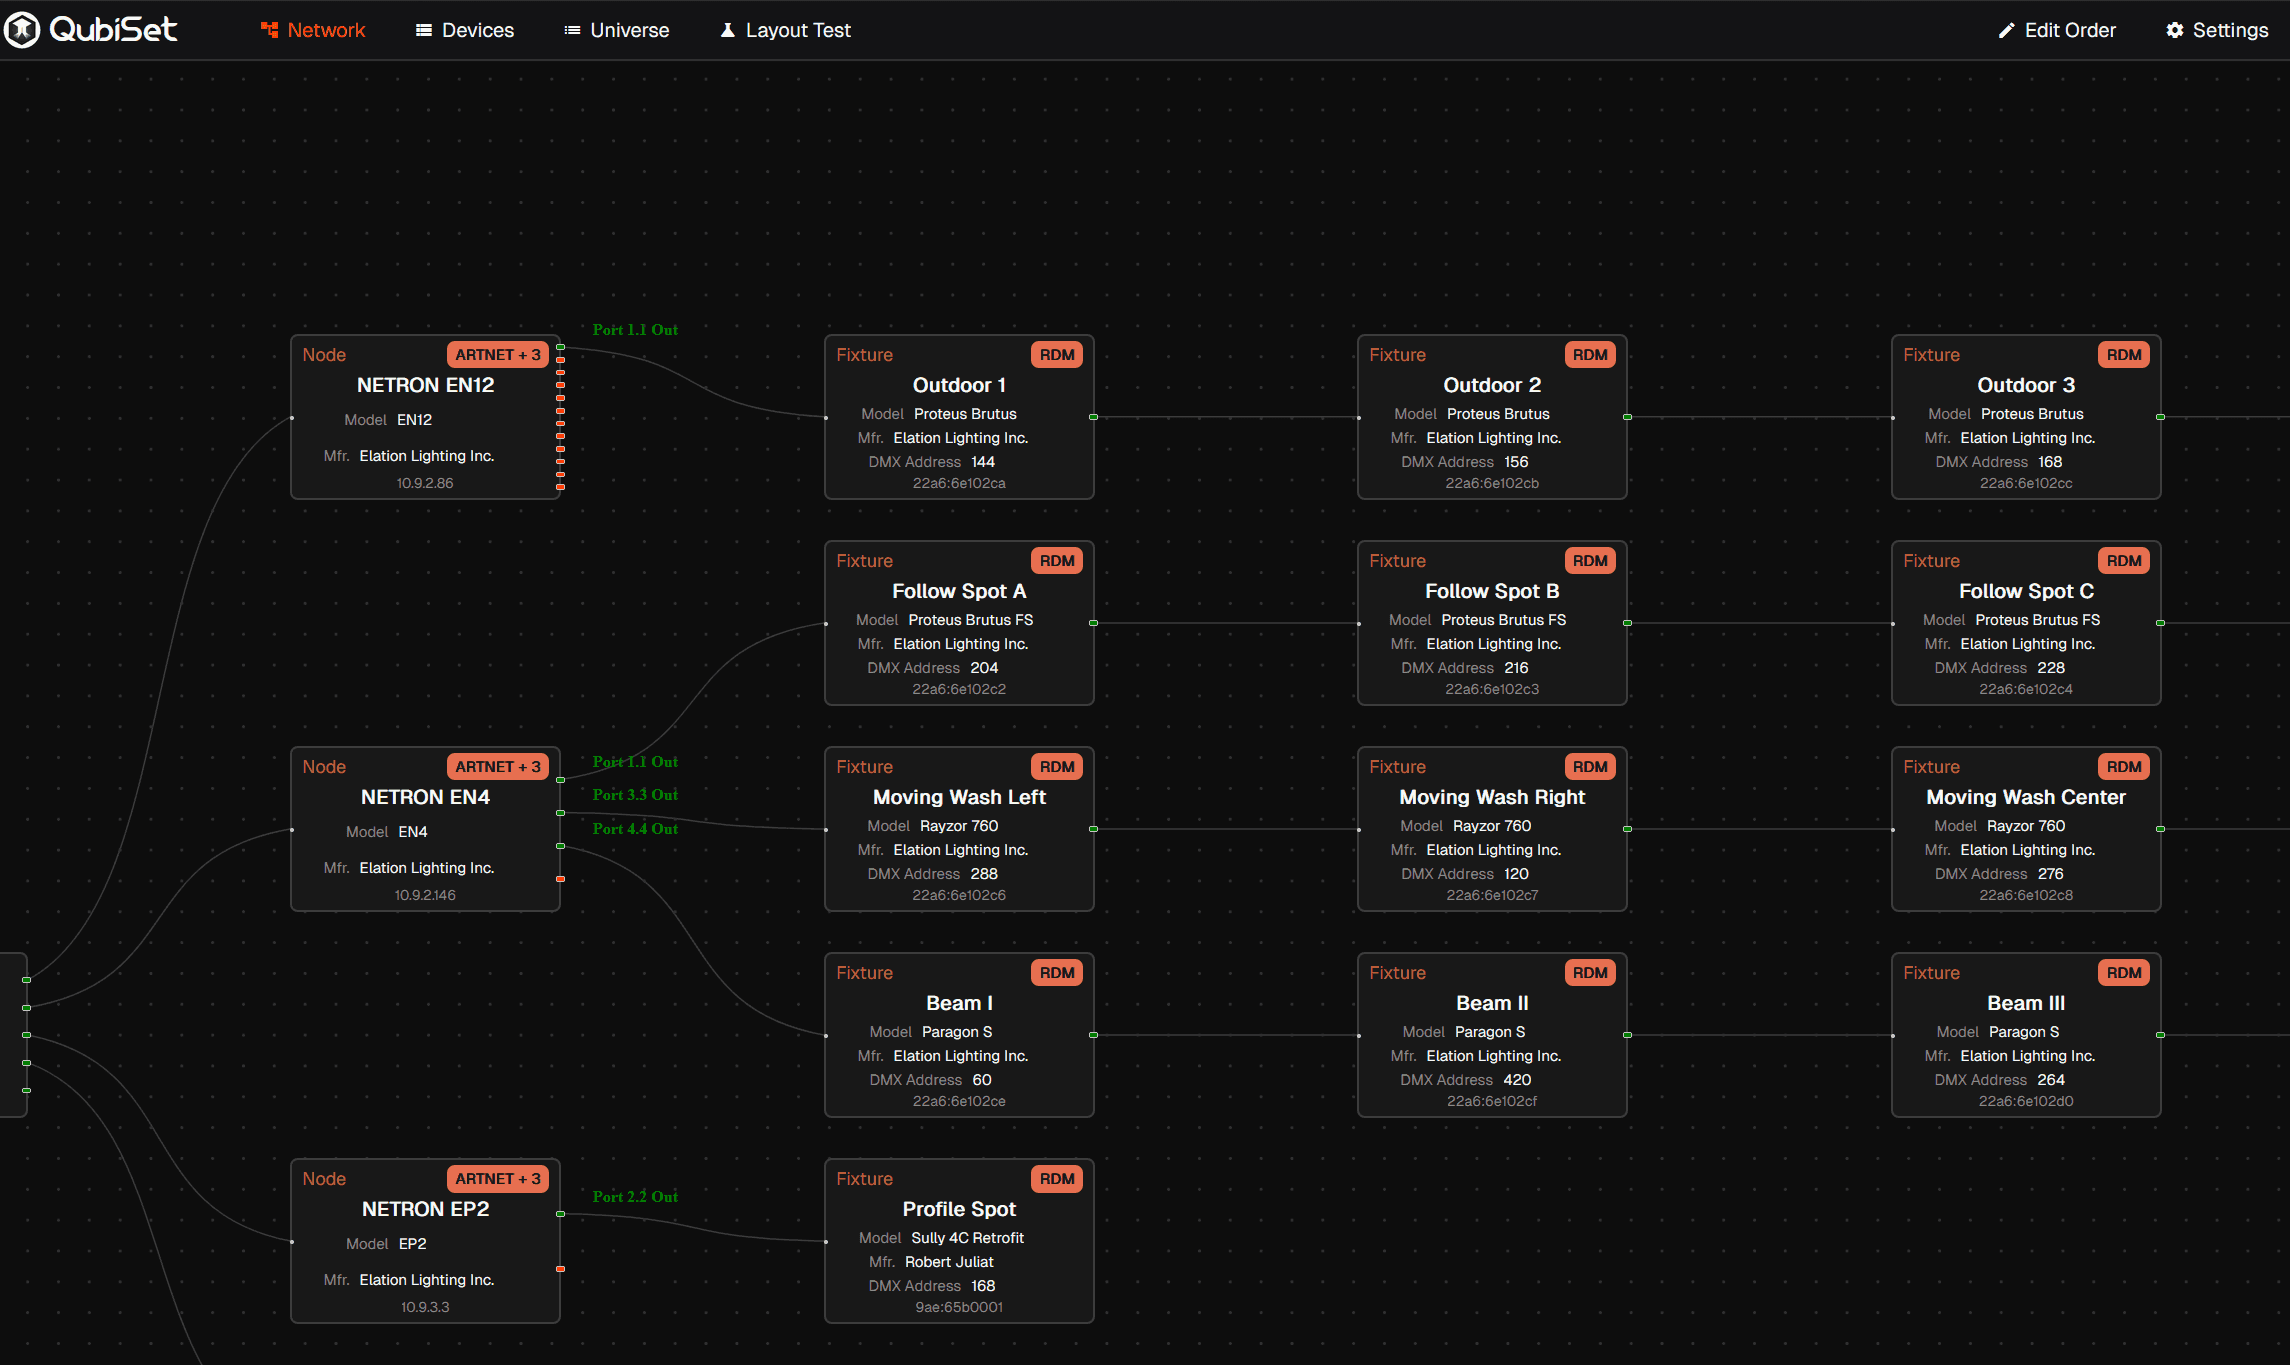Select the Outdoor 1 fixture title
The height and width of the screenshot is (1365, 2290).
(959, 385)
